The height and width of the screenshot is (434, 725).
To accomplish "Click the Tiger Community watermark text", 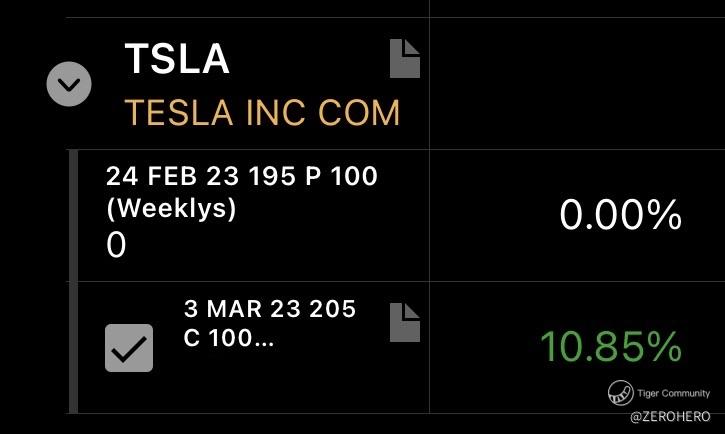I will [x=673, y=393].
